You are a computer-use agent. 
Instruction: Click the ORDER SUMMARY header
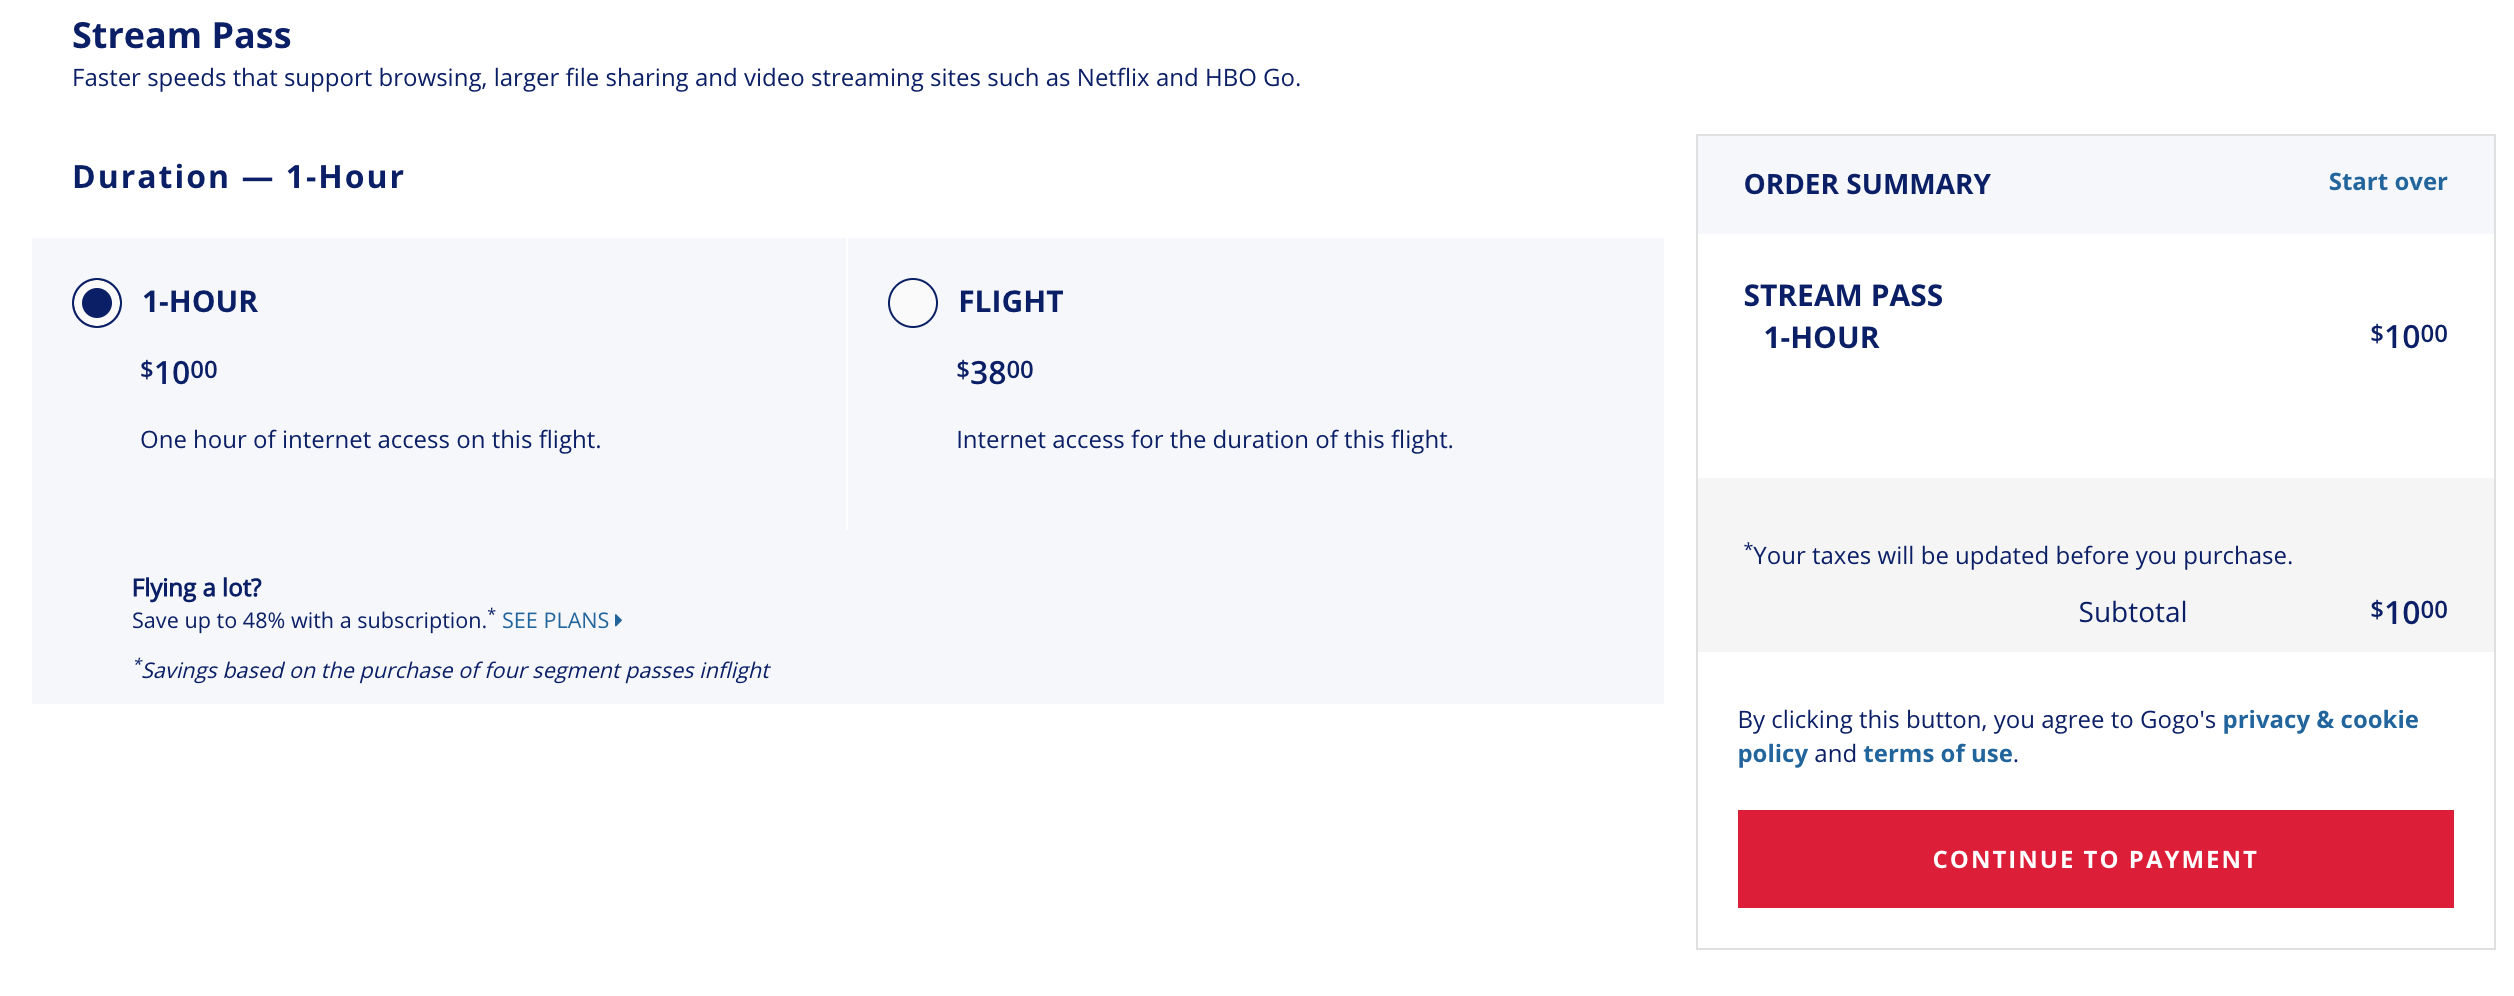pos(1867,184)
